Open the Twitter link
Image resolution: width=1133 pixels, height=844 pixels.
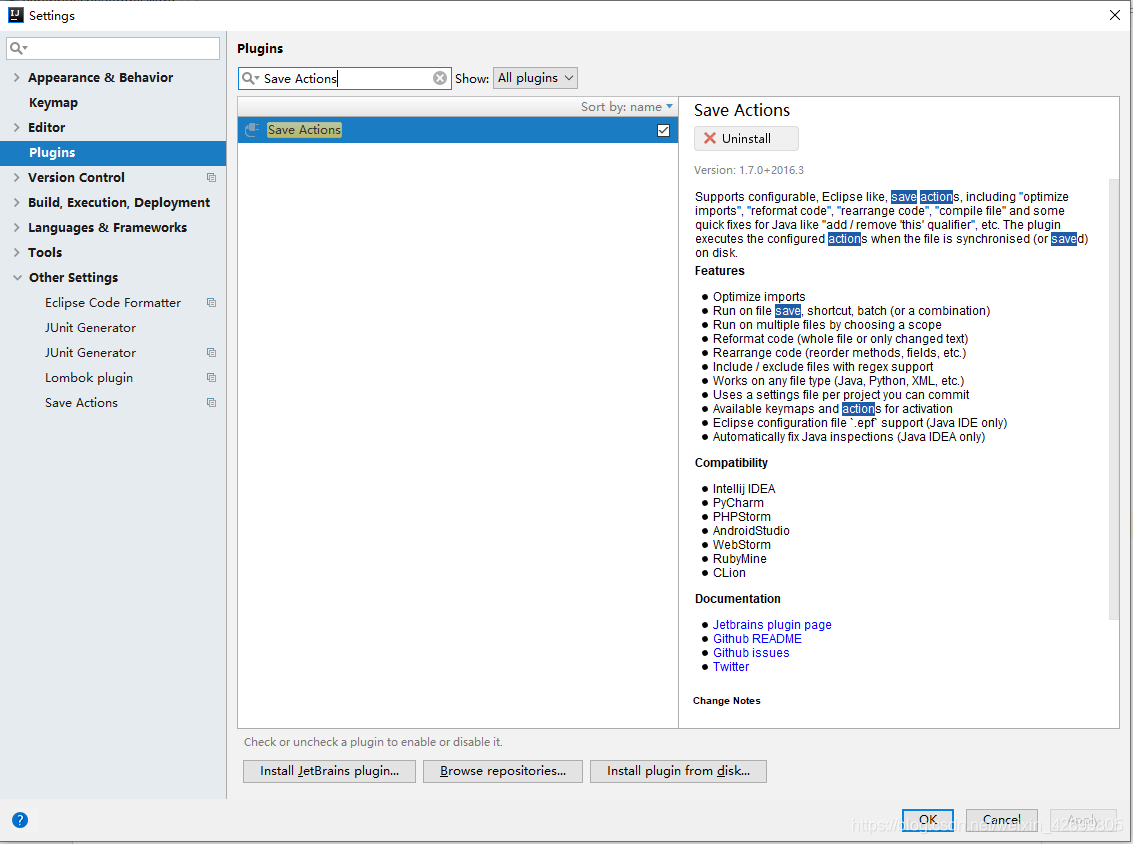pos(731,667)
